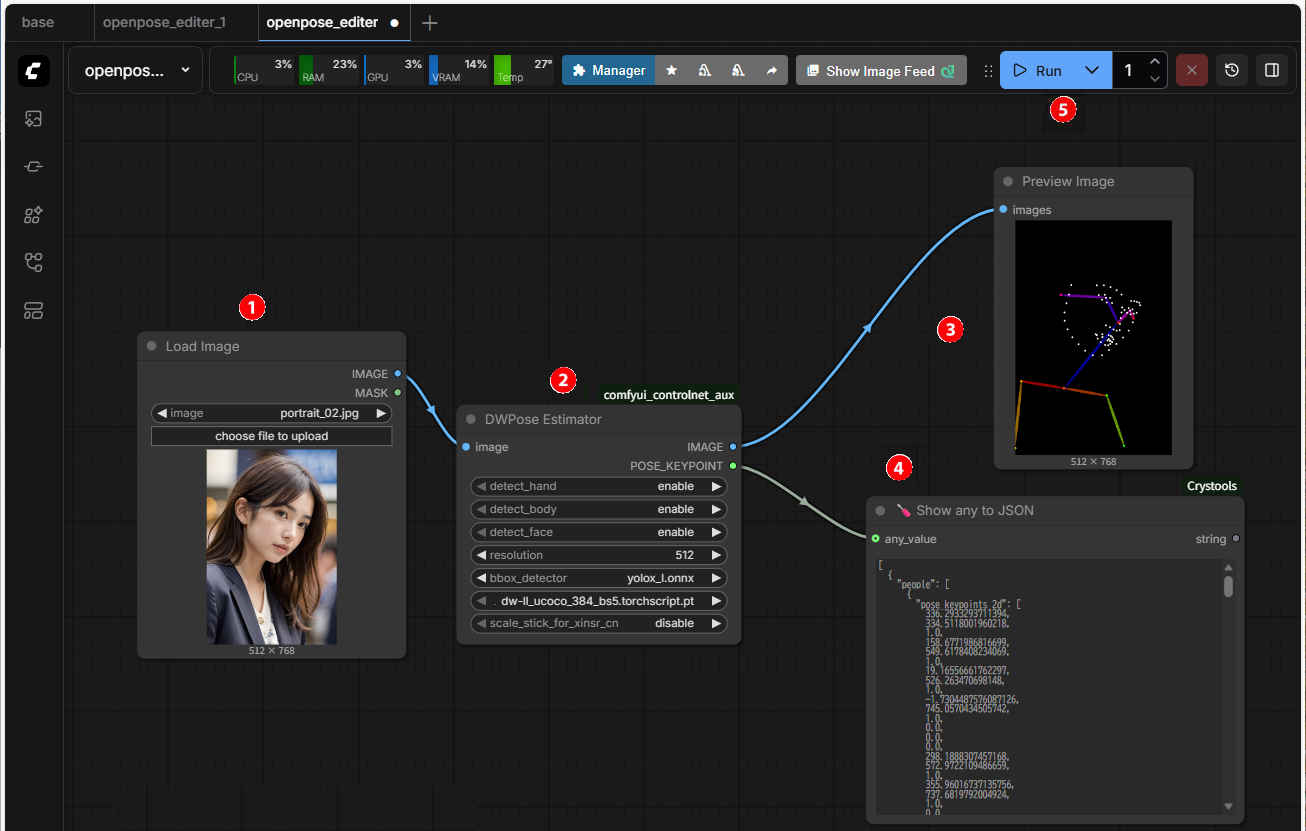The height and width of the screenshot is (831, 1306).
Task: Increase resolution value using its right arrow
Action: 716,555
